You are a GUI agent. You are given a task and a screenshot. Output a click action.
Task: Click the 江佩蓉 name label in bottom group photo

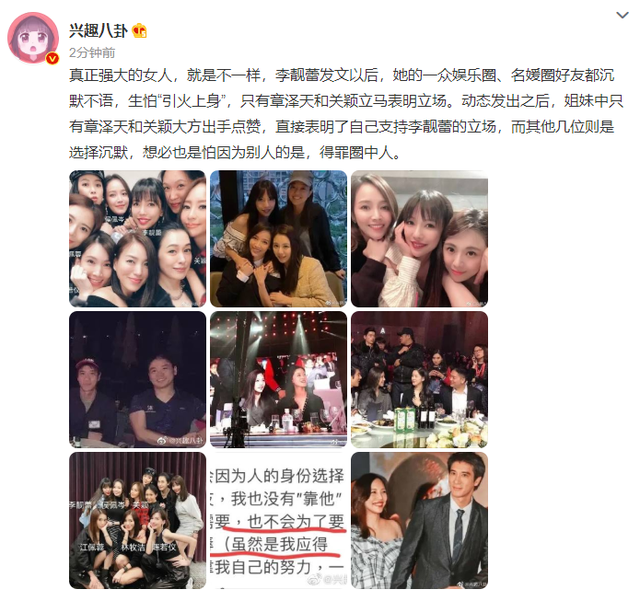pos(92,547)
